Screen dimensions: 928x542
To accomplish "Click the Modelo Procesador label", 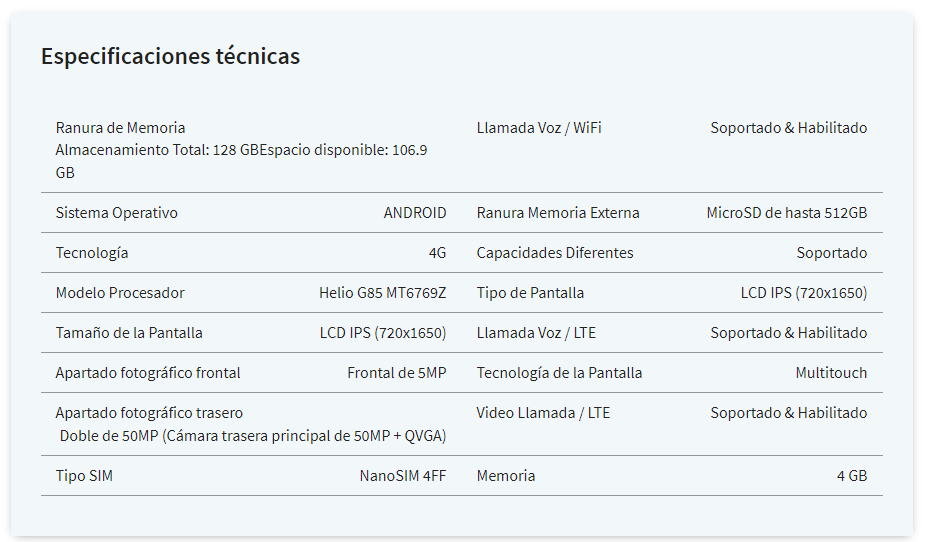I will tap(120, 293).
